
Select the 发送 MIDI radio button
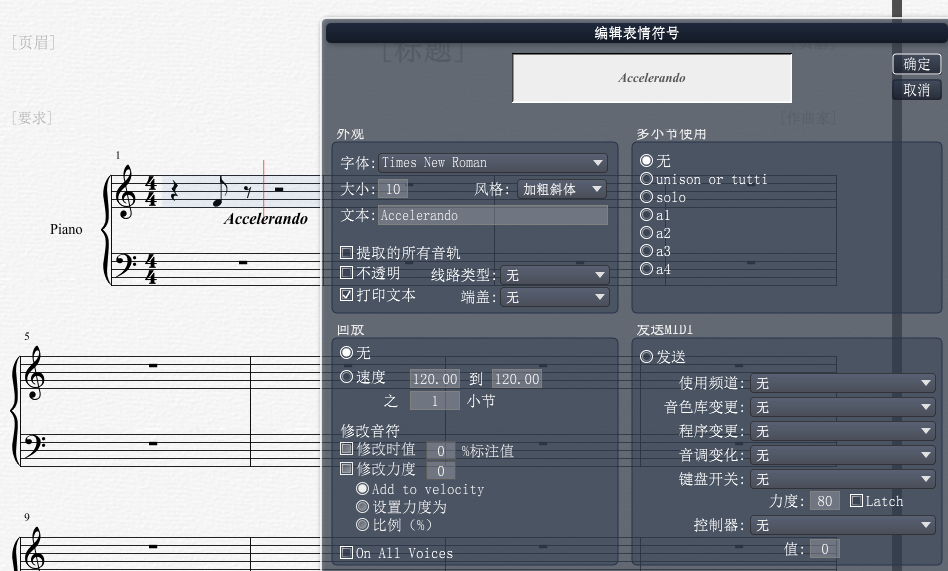646,357
